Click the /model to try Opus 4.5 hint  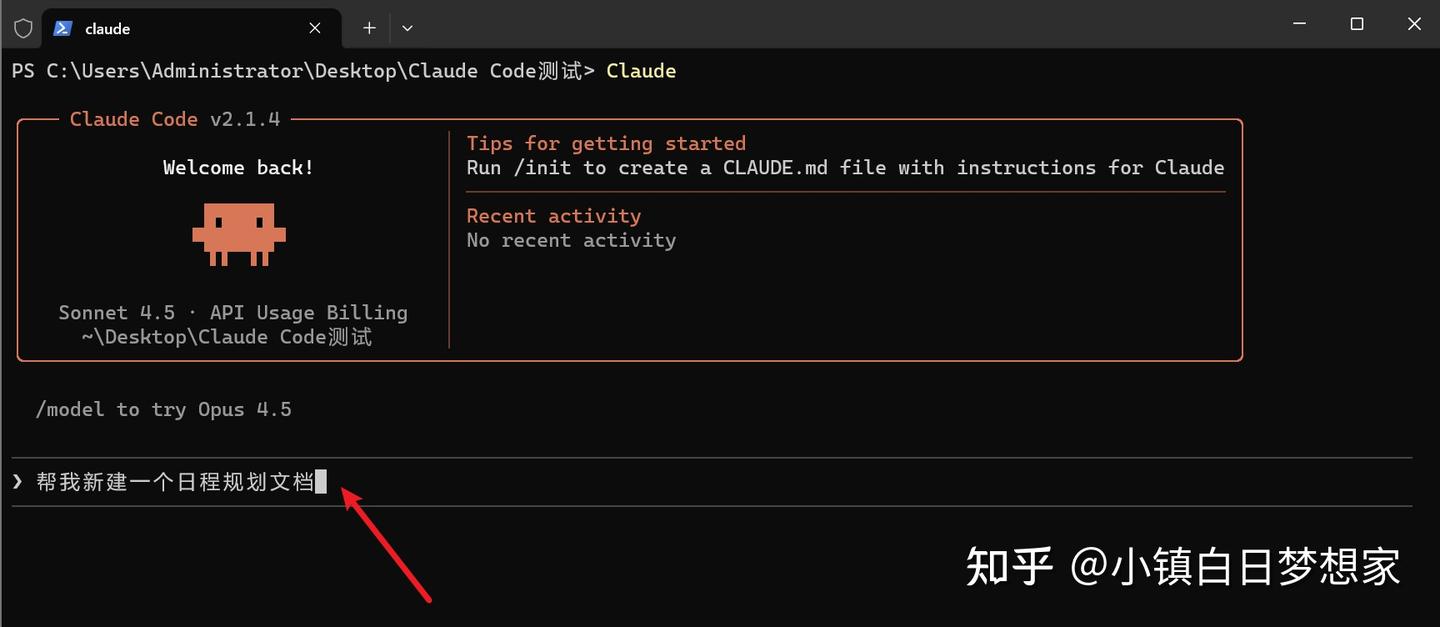163,409
